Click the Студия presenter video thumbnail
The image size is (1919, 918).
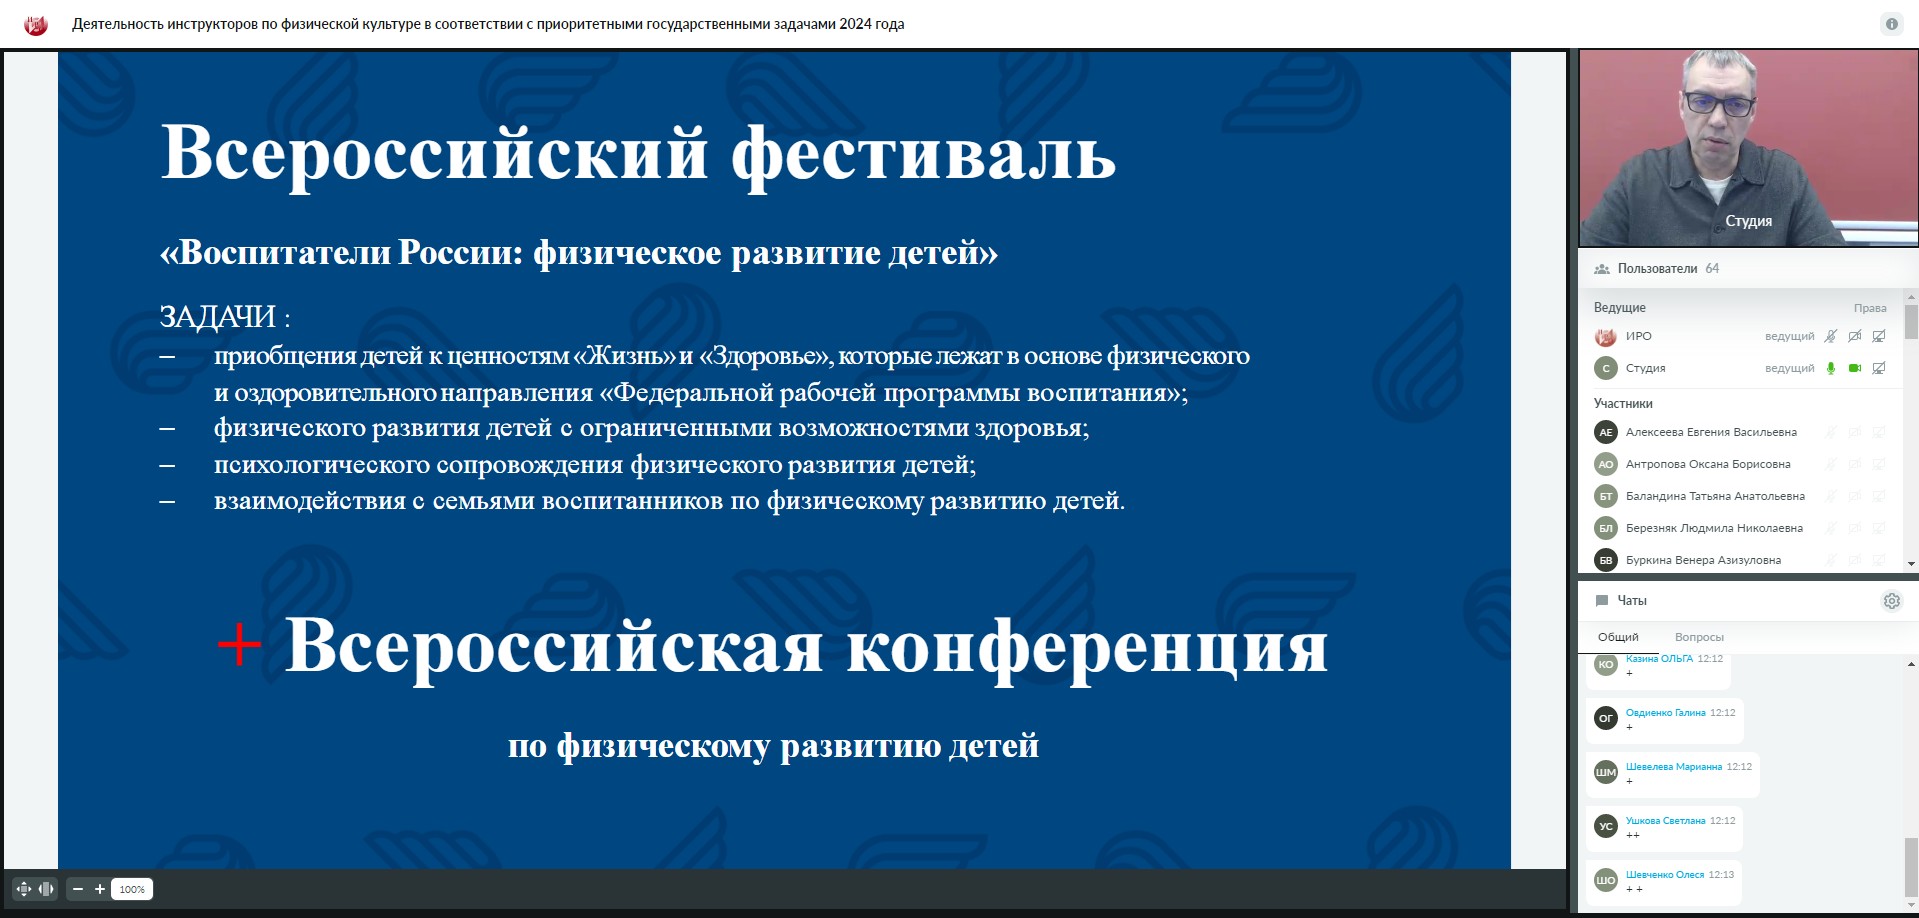pos(1748,148)
